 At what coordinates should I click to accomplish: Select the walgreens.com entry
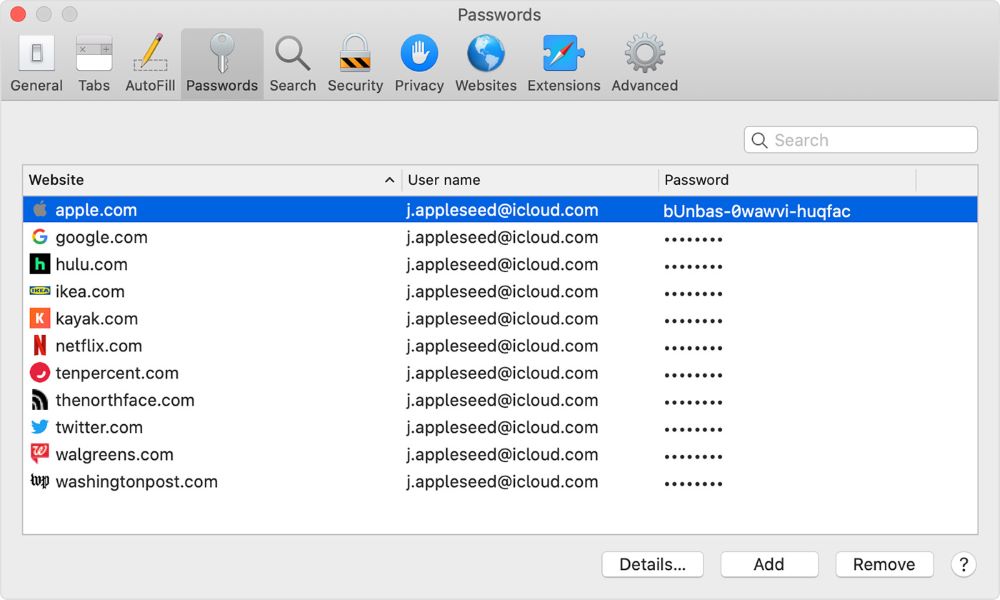pos(500,455)
